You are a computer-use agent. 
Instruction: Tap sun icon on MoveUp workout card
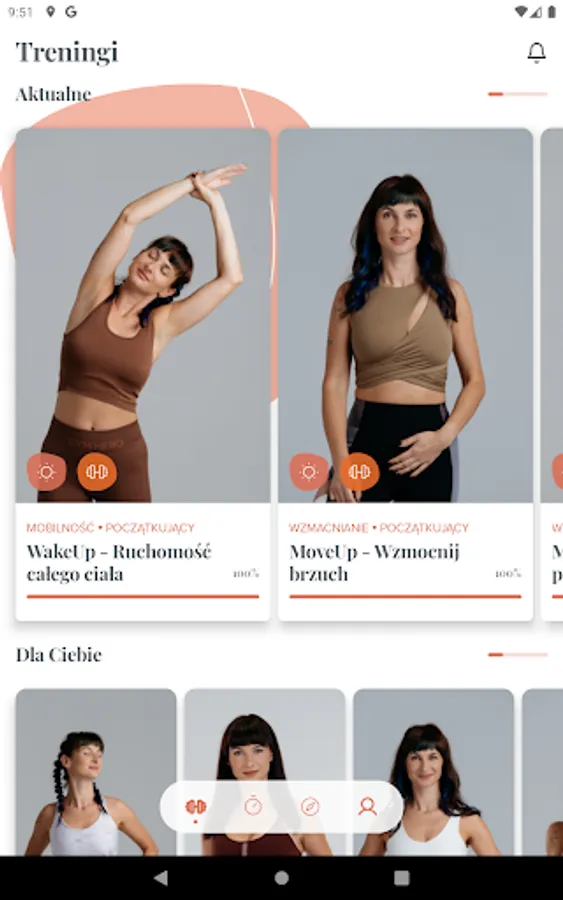(x=309, y=472)
